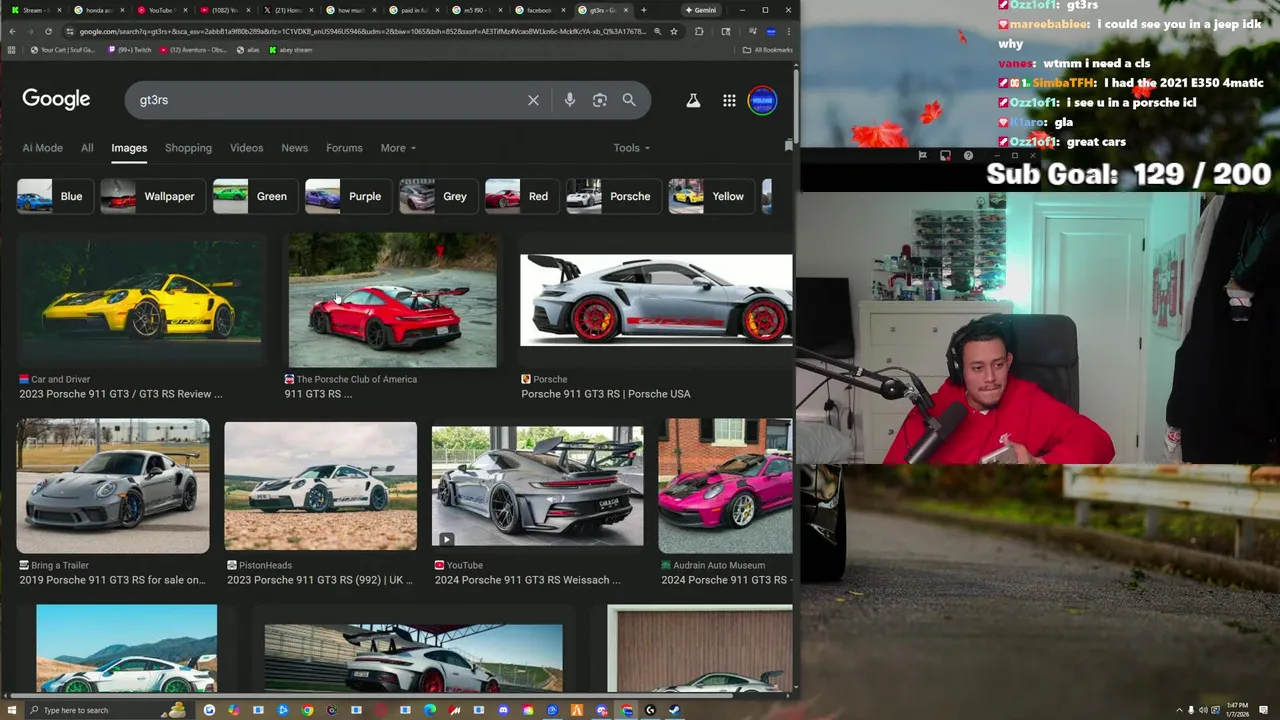Open the All Bookmarks folder
Screen dimensions: 1280x720
click(x=768, y=49)
